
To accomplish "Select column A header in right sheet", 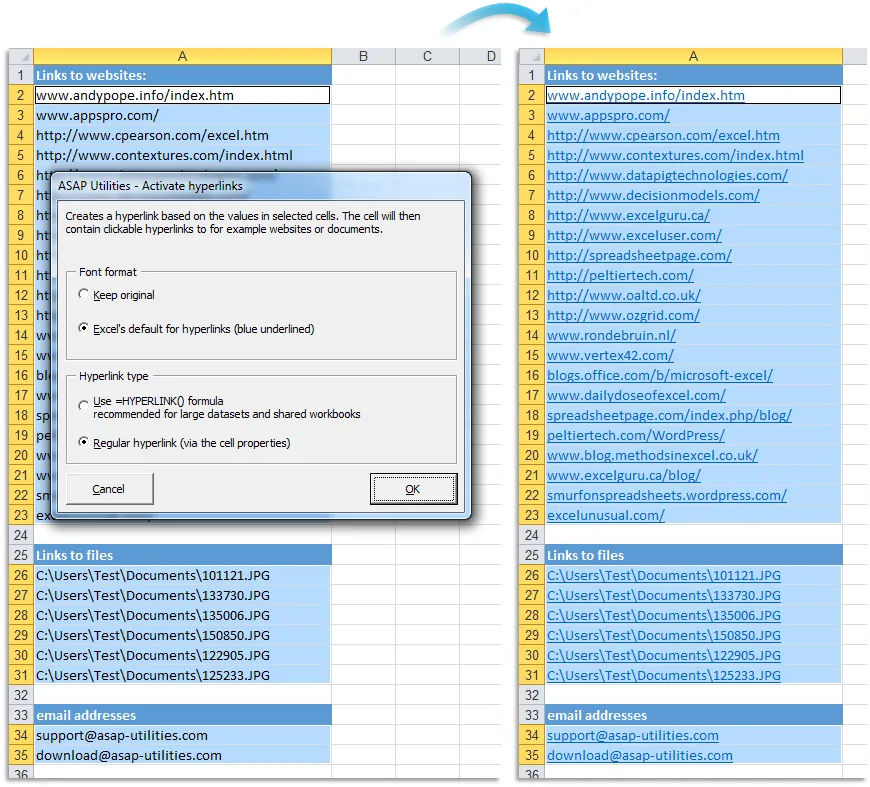I will (694, 56).
